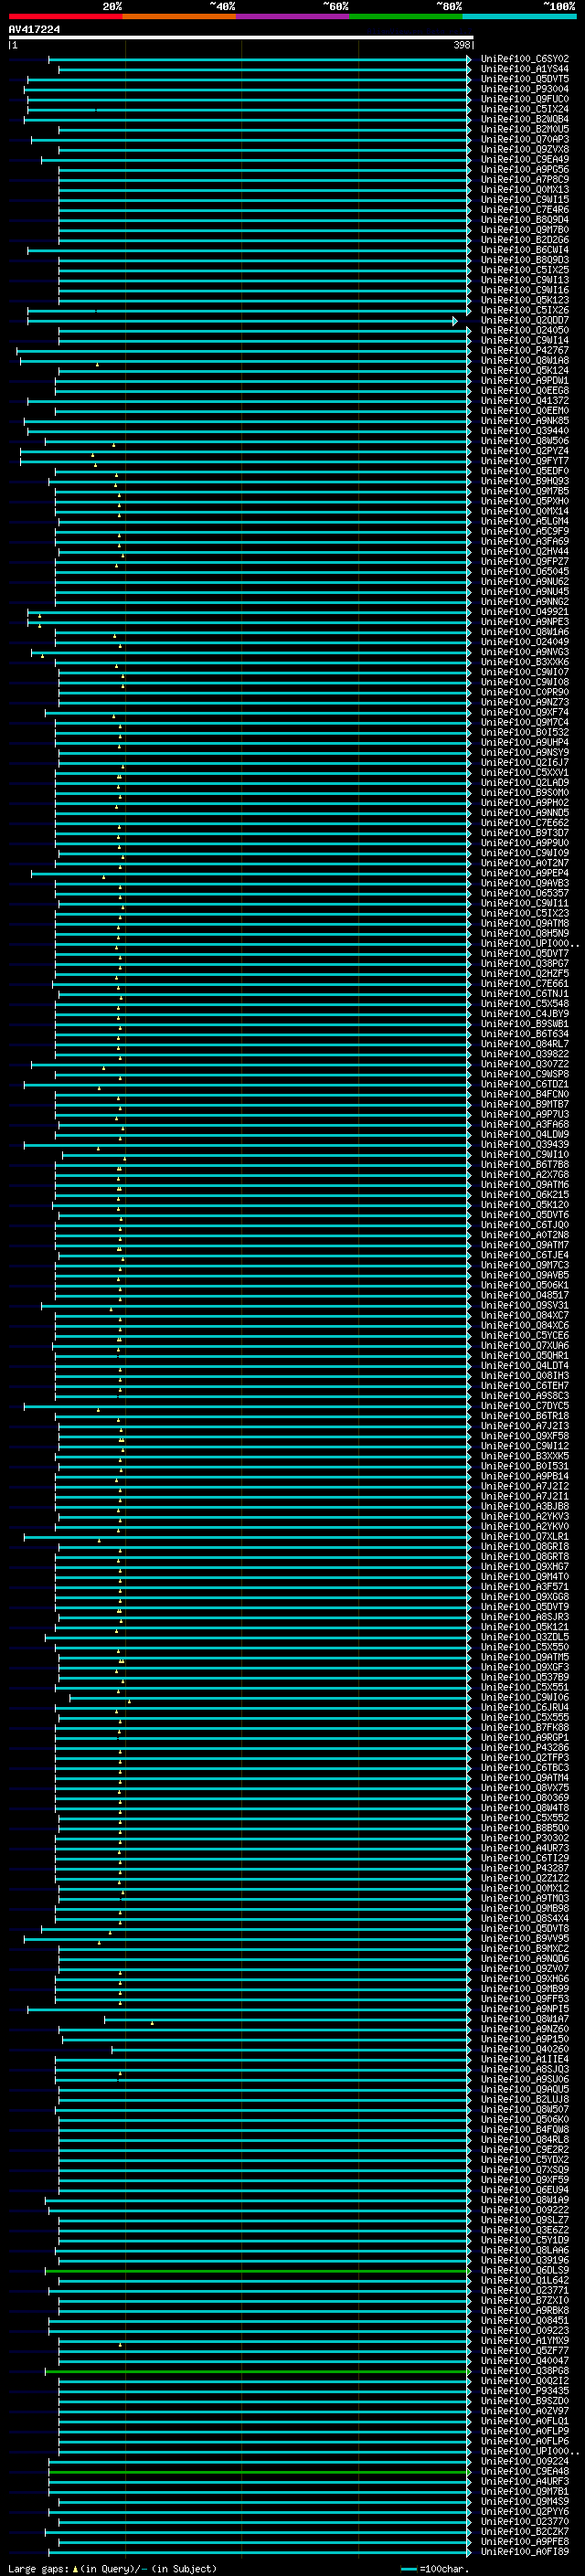The image size is (585, 2576).
Task: Click the orange ~40% identity legend segment
Action: (x=179, y=16)
